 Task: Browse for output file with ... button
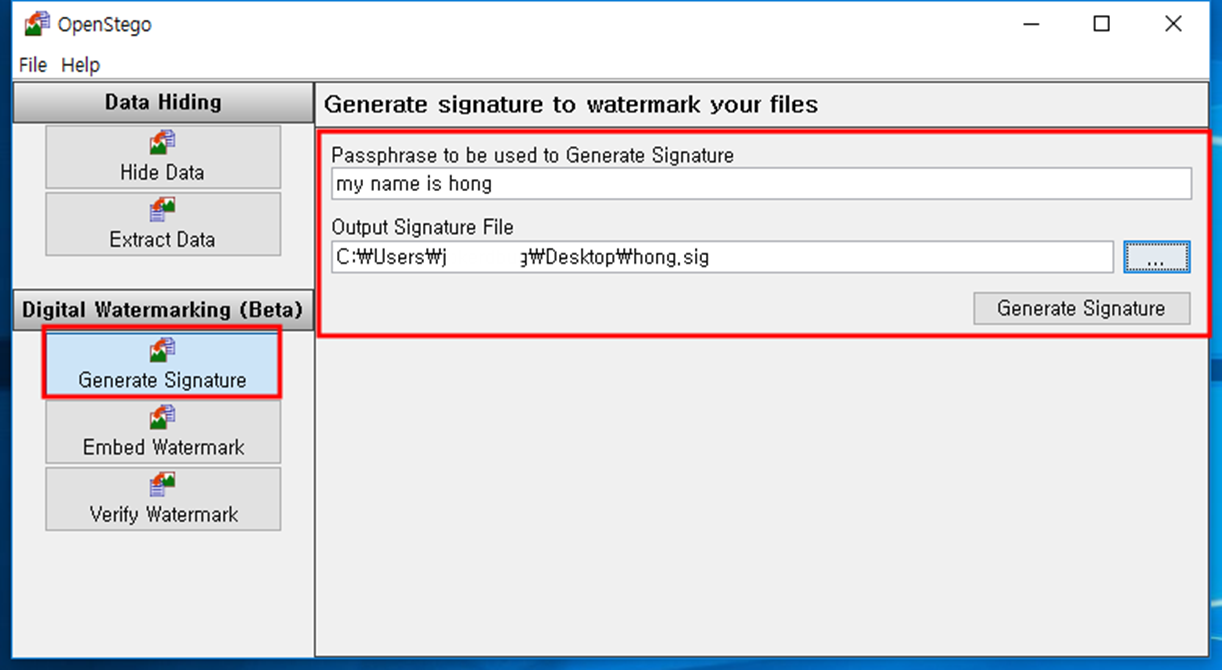(1156, 257)
